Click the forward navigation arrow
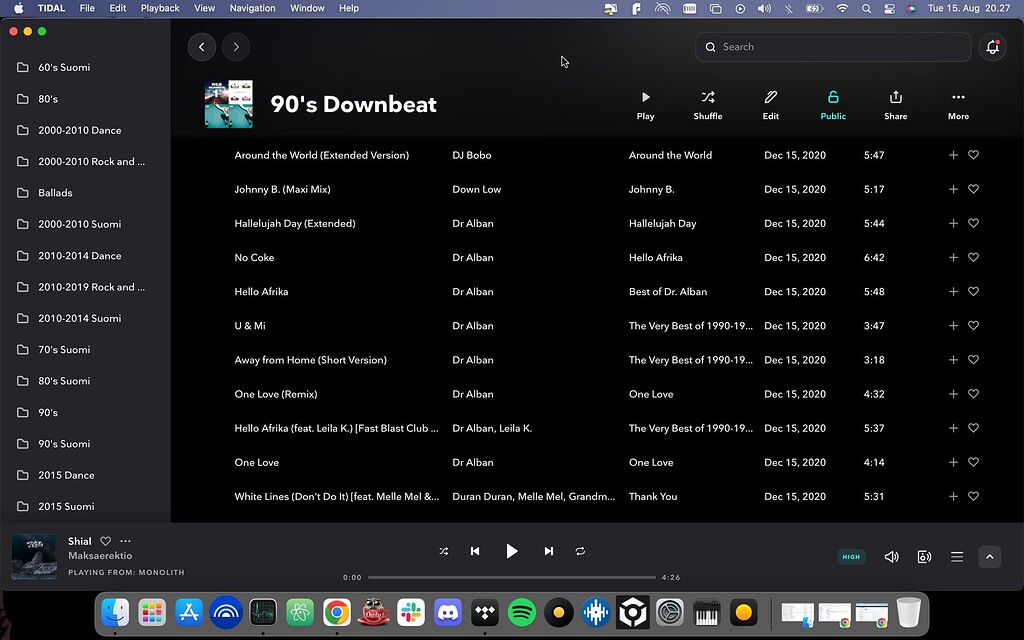The image size is (1024, 640). [236, 46]
